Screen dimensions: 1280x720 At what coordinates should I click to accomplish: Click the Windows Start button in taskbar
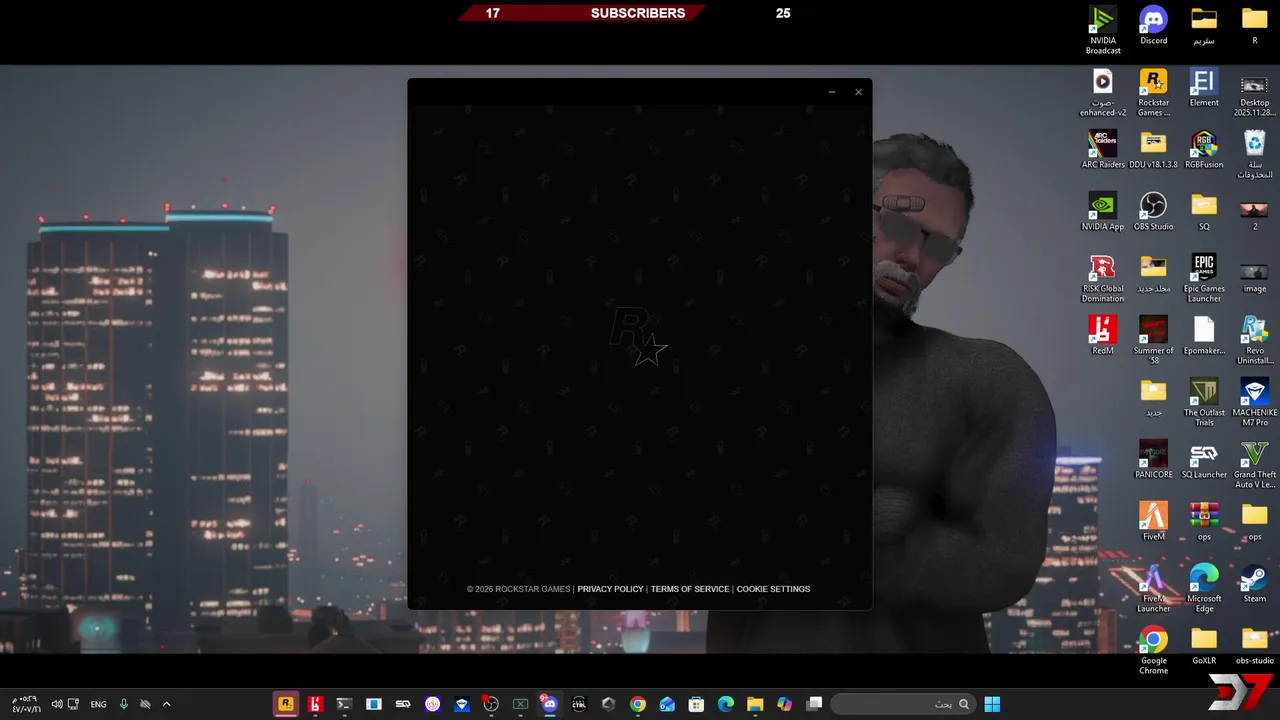tap(992, 704)
